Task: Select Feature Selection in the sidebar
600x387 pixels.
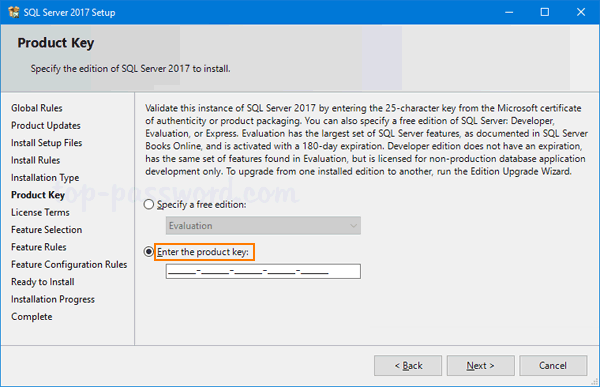Action: click(47, 230)
